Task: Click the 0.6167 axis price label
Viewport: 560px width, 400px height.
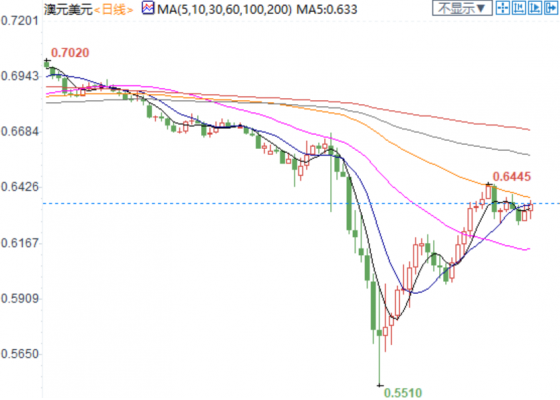Action: (x=20, y=243)
